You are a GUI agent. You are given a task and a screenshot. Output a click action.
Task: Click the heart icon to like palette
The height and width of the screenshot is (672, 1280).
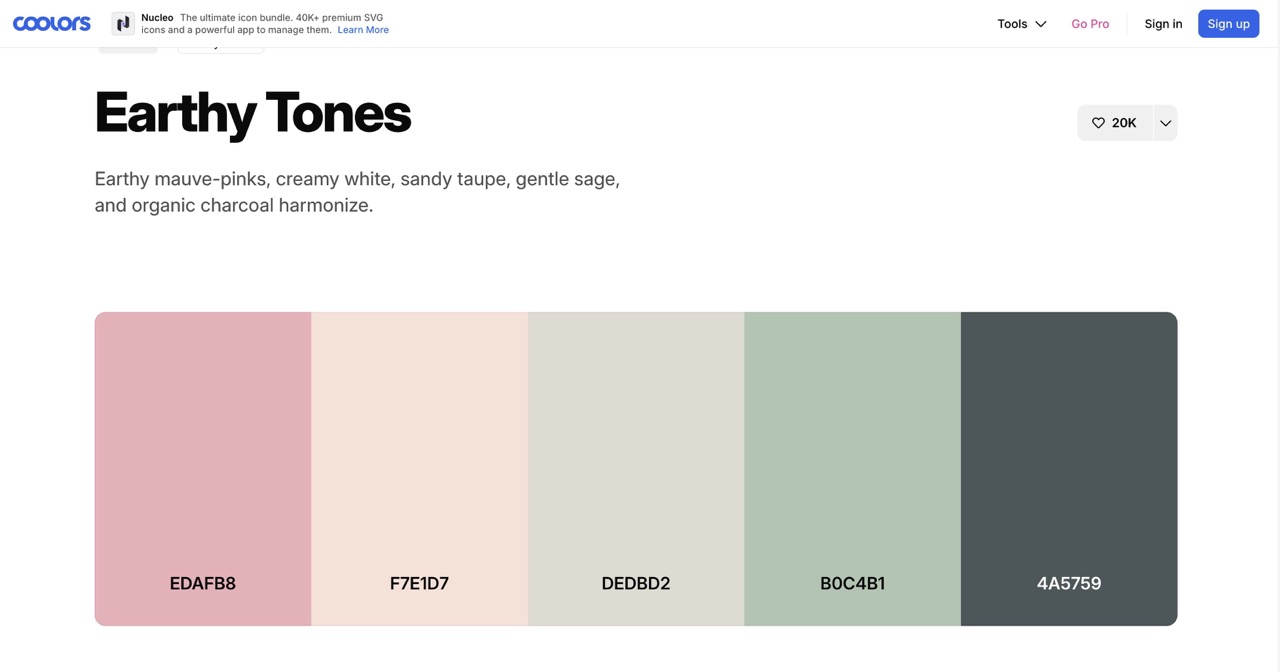click(1098, 123)
